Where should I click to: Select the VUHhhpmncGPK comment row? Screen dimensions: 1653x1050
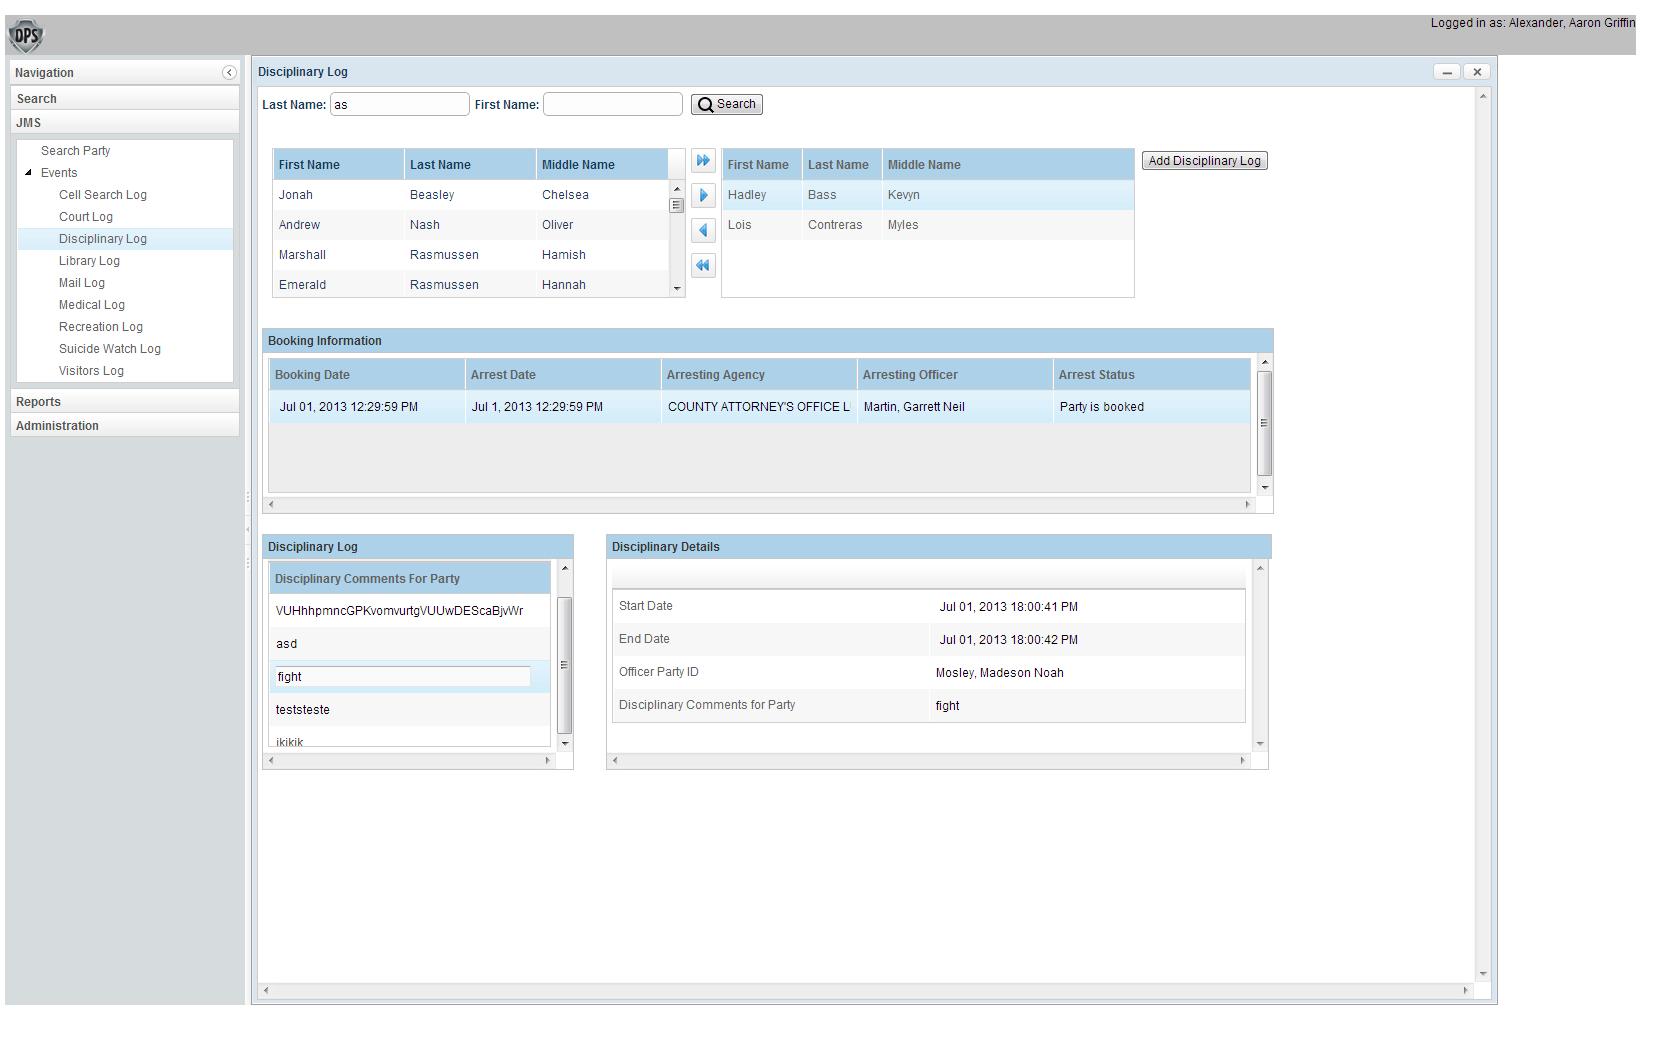pos(410,611)
